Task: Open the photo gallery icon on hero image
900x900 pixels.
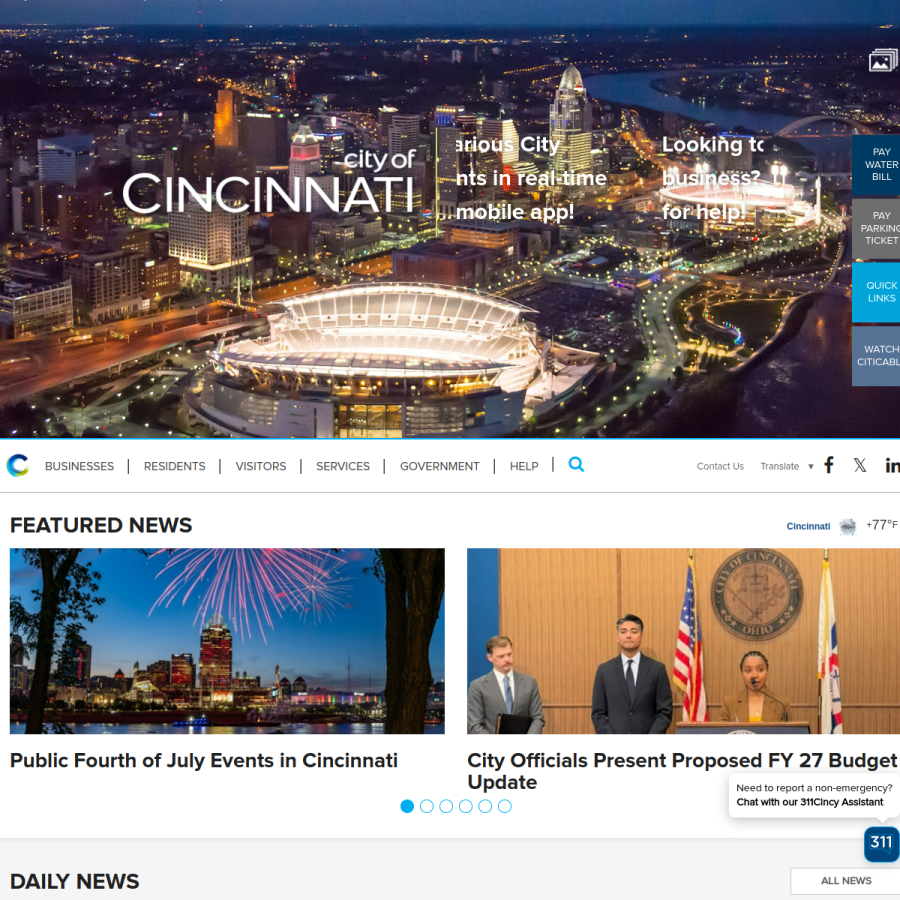Action: click(883, 60)
